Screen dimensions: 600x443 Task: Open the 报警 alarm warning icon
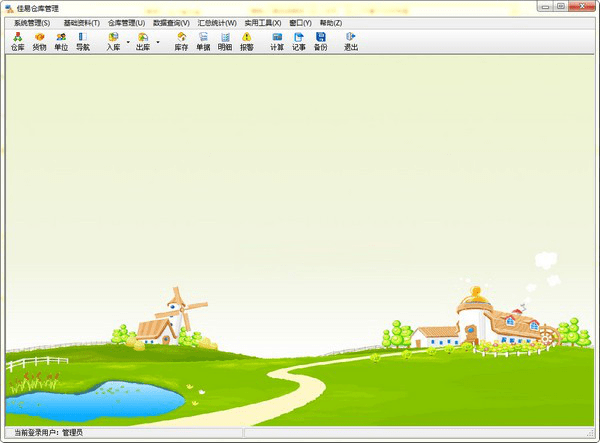247,42
